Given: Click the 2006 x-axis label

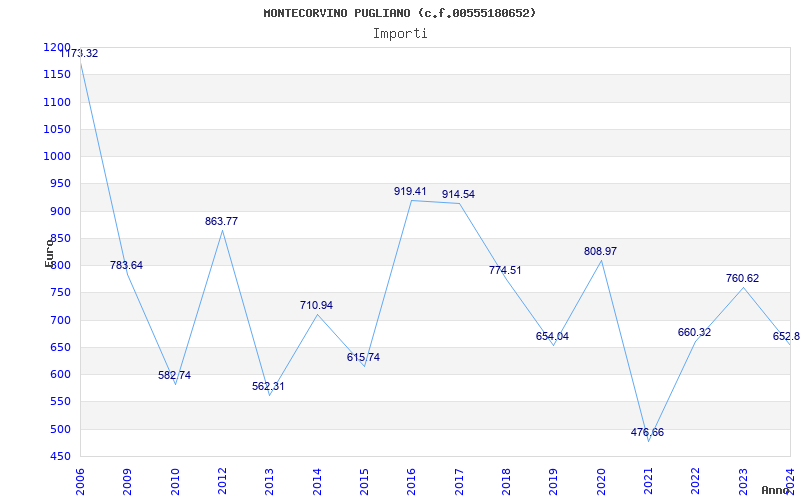Looking at the screenshot, I should pyautogui.click(x=80, y=481).
